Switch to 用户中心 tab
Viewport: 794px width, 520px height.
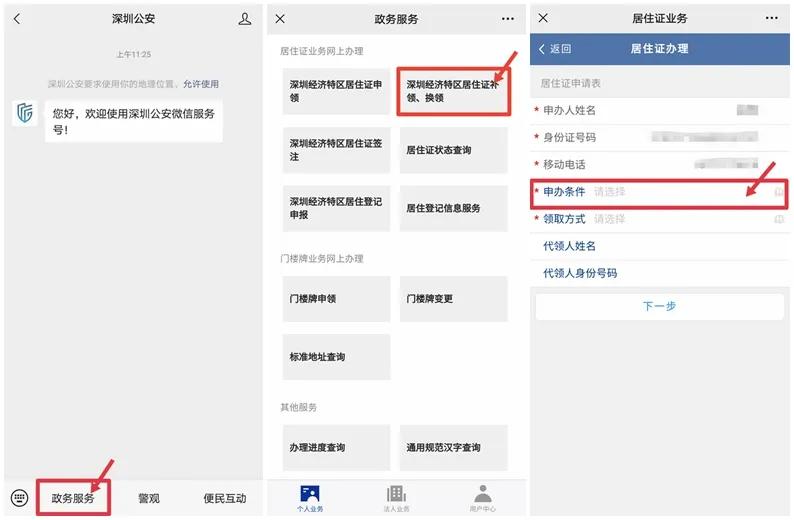tap(483, 498)
